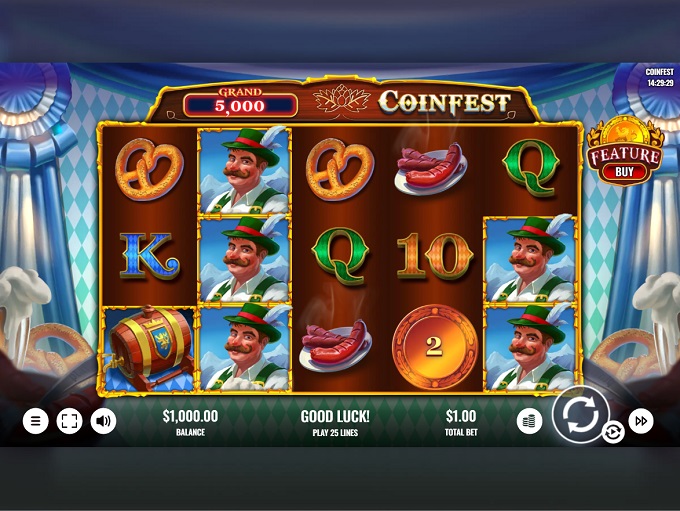Image resolution: width=680 pixels, height=511 pixels.
Task: Open the coin stack bet settings
Action: (x=530, y=421)
